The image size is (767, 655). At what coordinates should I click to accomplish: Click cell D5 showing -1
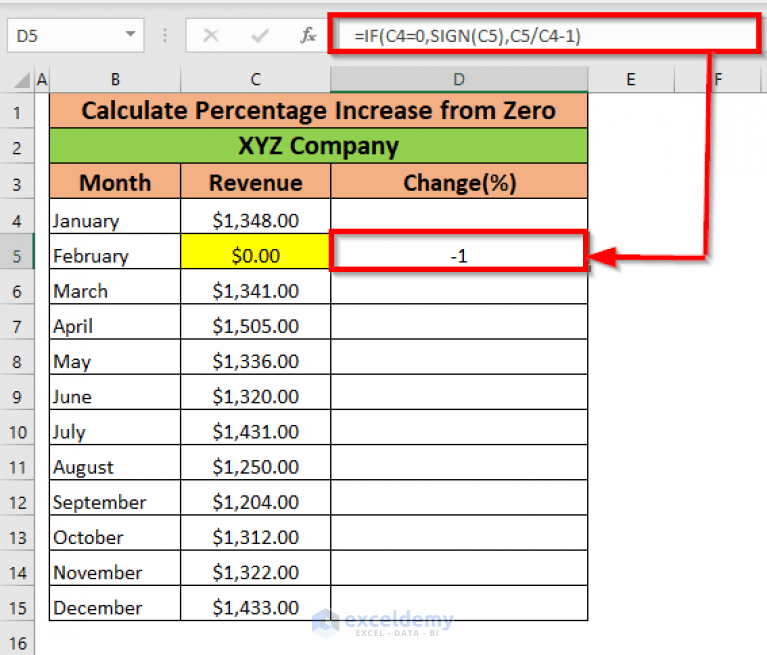coord(459,252)
